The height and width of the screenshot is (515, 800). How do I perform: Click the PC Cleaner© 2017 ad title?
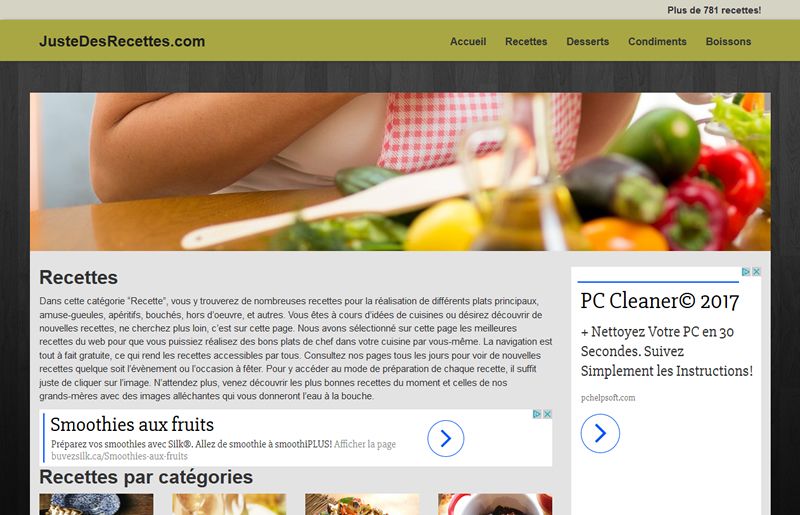point(660,301)
